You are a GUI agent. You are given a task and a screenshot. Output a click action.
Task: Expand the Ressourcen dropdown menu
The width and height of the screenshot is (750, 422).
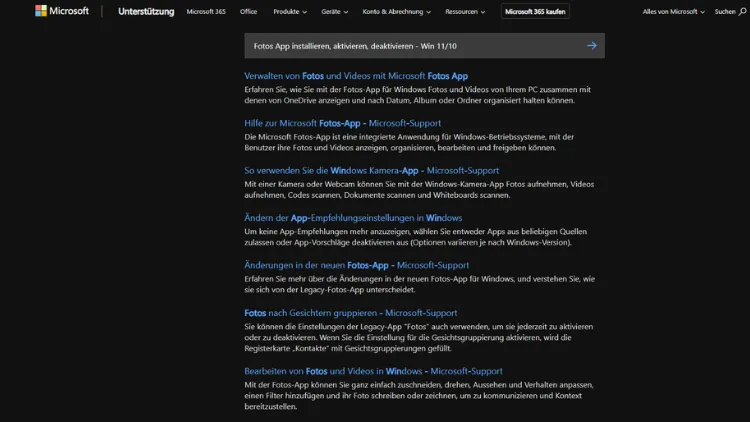465,11
